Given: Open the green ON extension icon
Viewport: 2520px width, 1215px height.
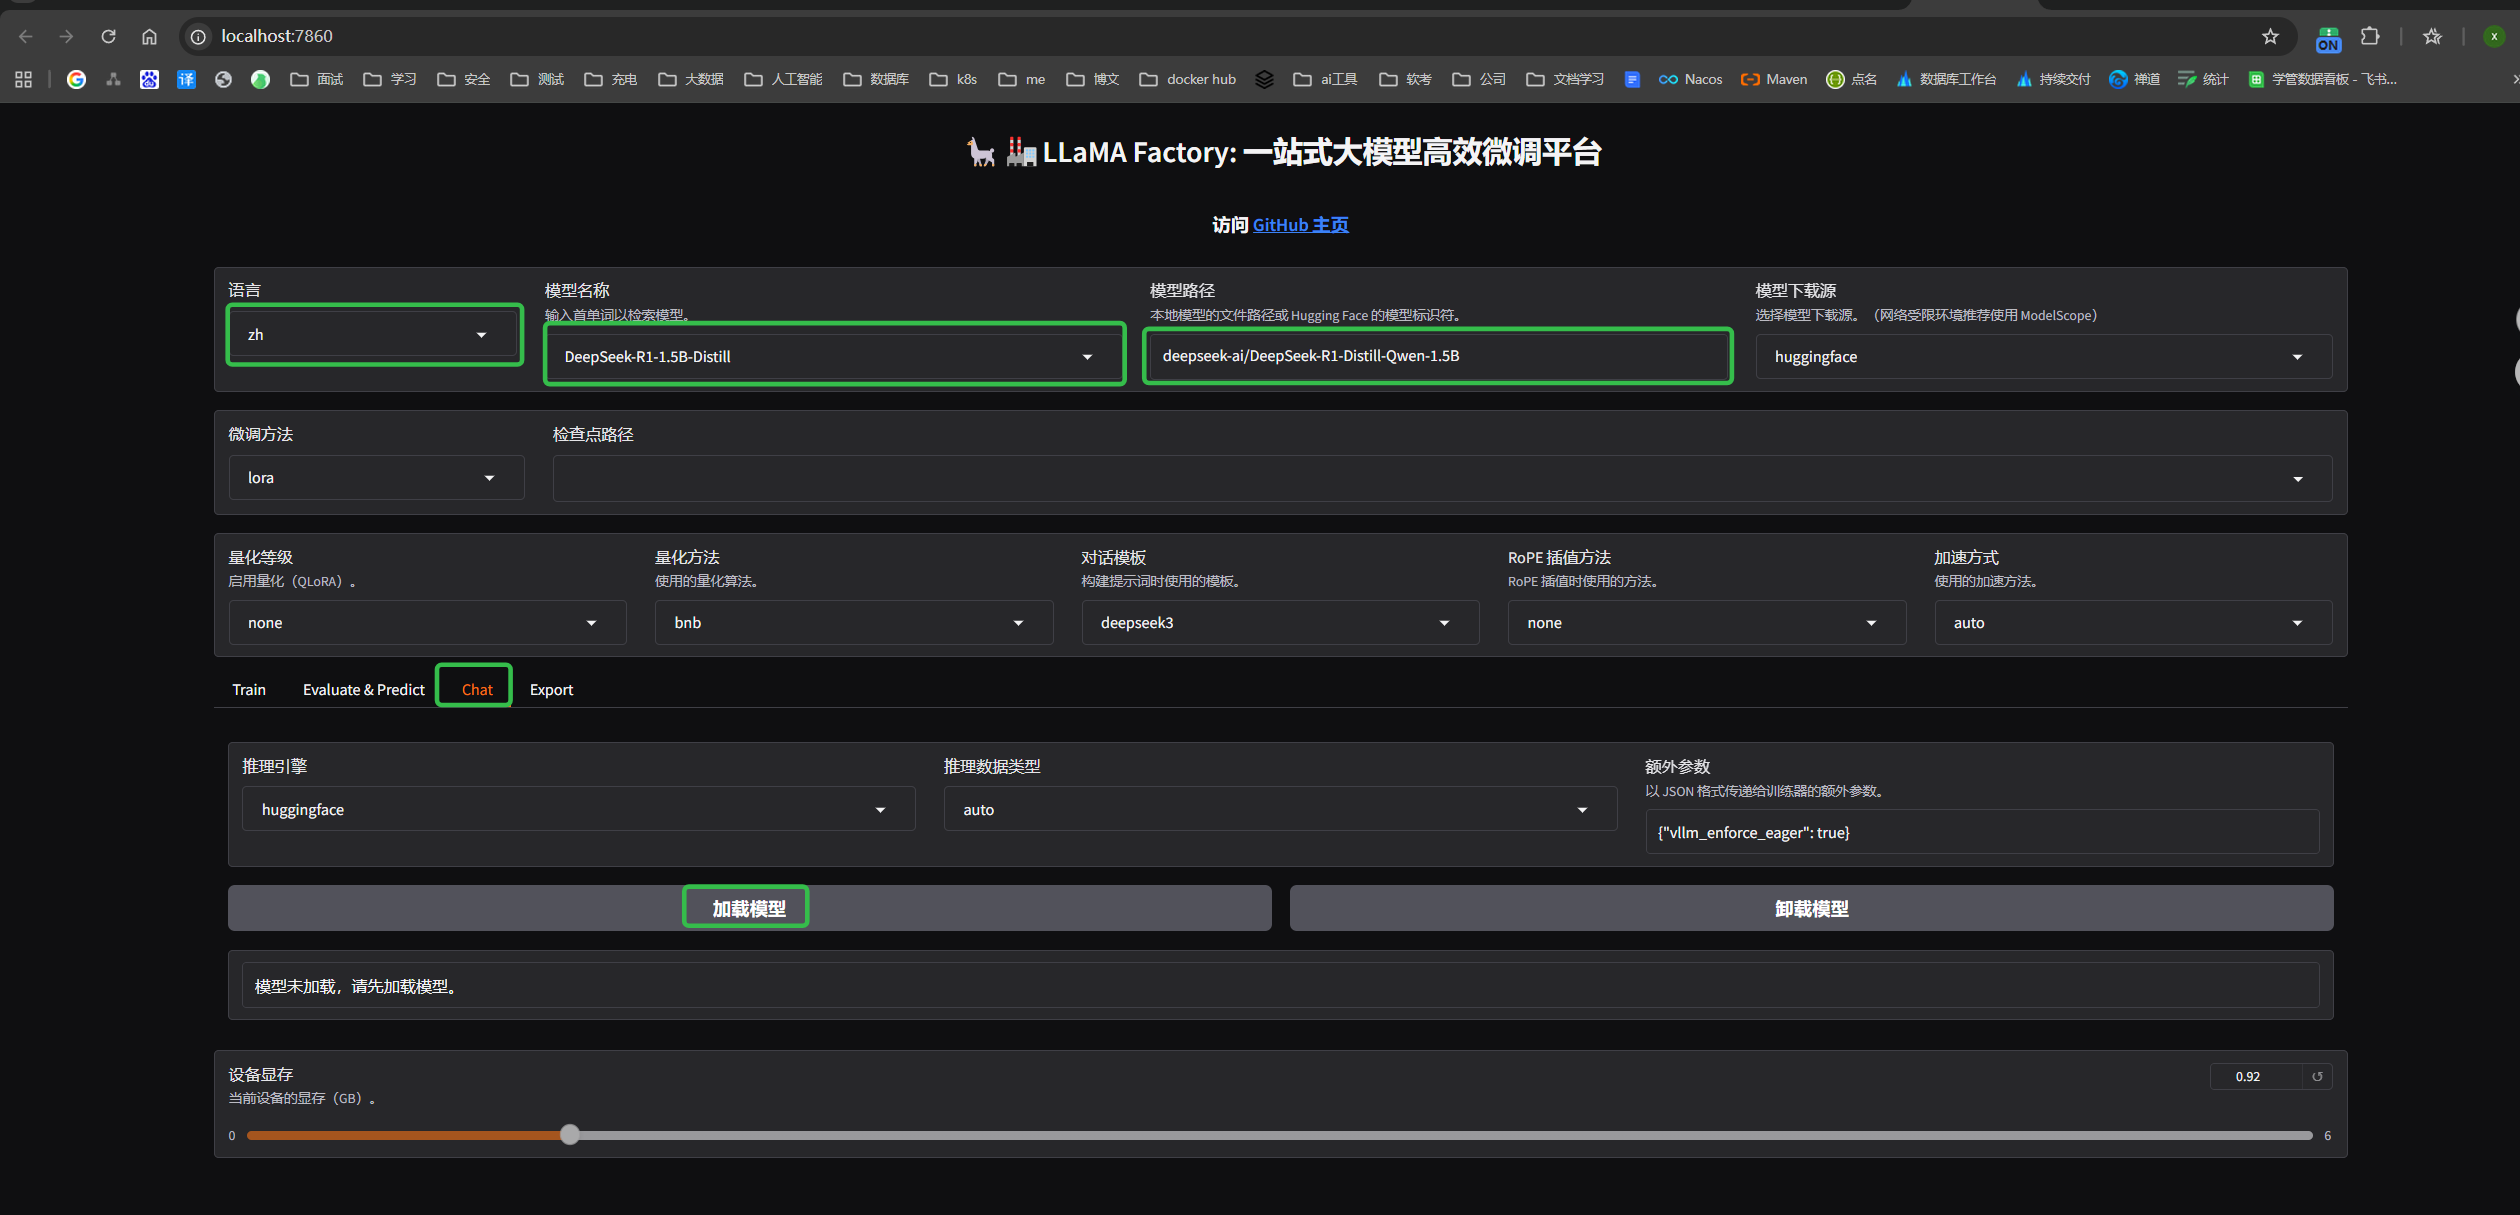Looking at the screenshot, I should [x=2328, y=39].
